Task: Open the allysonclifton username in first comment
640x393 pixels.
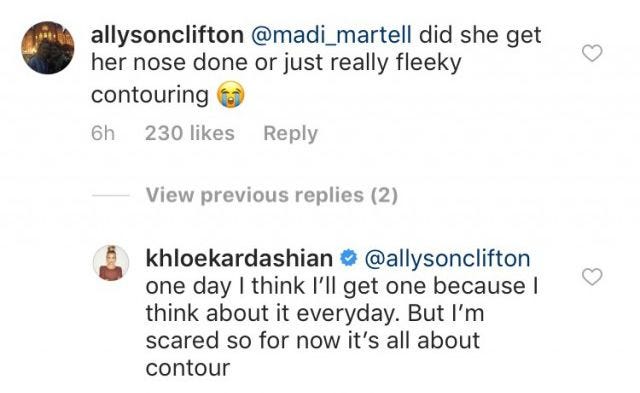Action: 167,35
